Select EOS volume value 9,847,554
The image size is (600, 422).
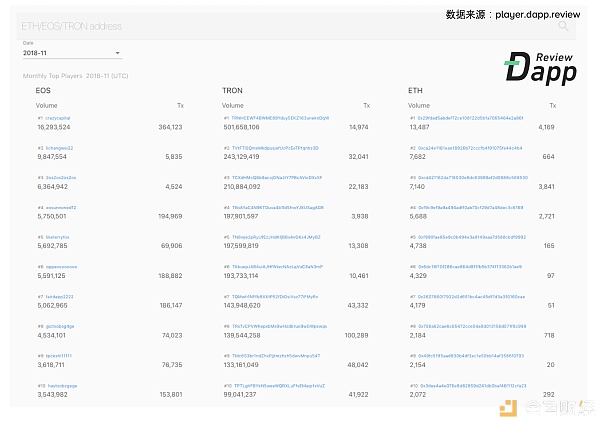pos(52,156)
